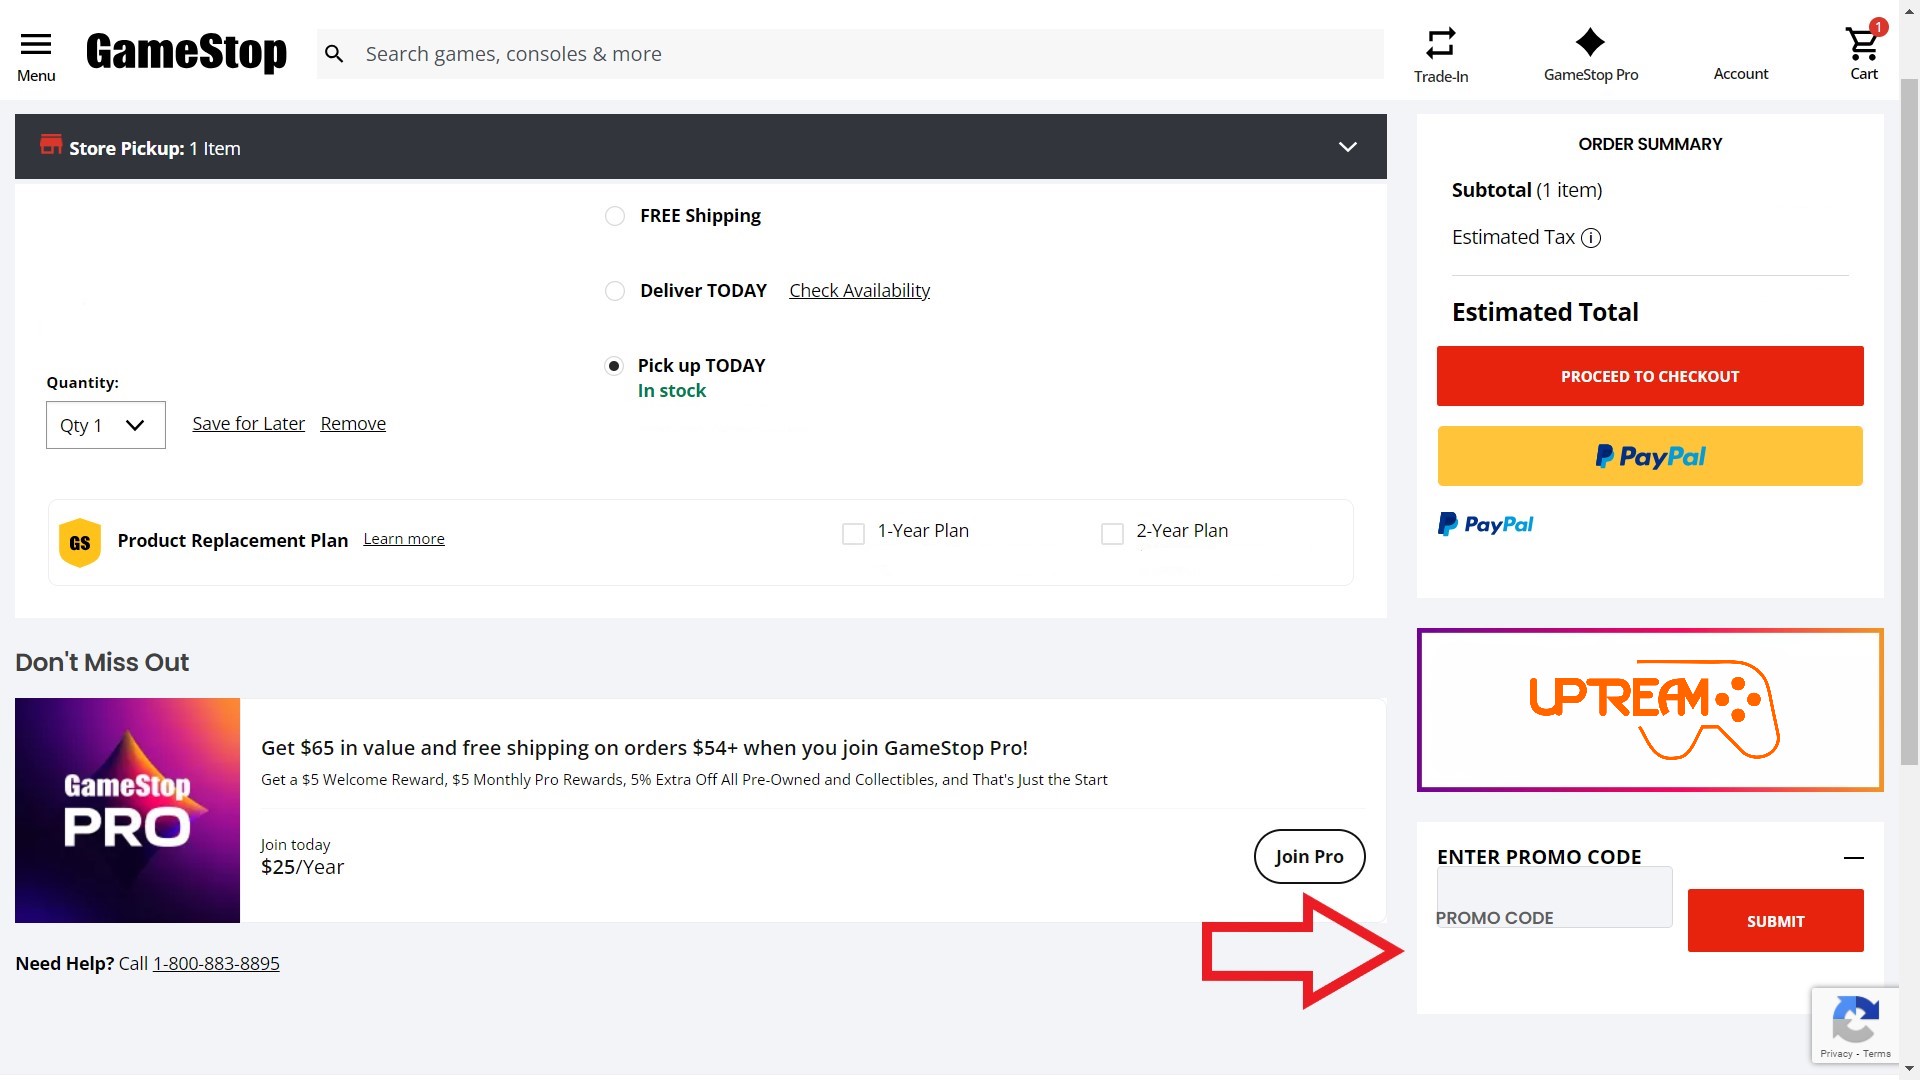Click the Join Pro button

[x=1309, y=856]
